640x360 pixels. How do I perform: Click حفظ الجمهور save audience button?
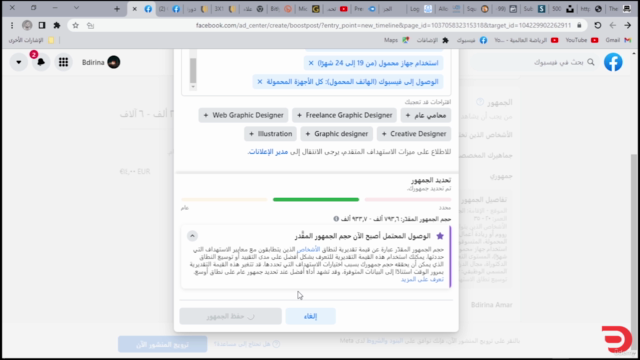tap(231, 316)
